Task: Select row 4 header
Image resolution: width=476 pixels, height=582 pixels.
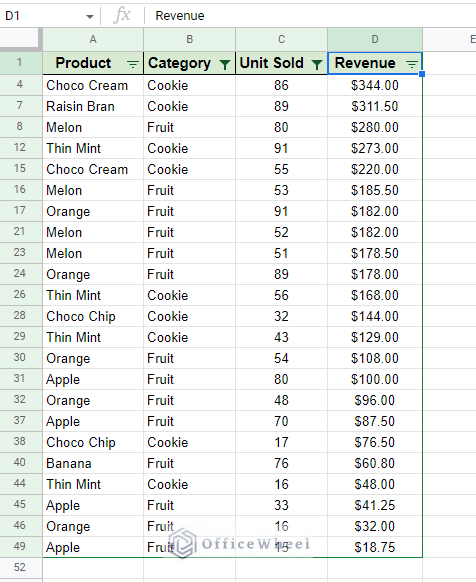Action: point(21,85)
